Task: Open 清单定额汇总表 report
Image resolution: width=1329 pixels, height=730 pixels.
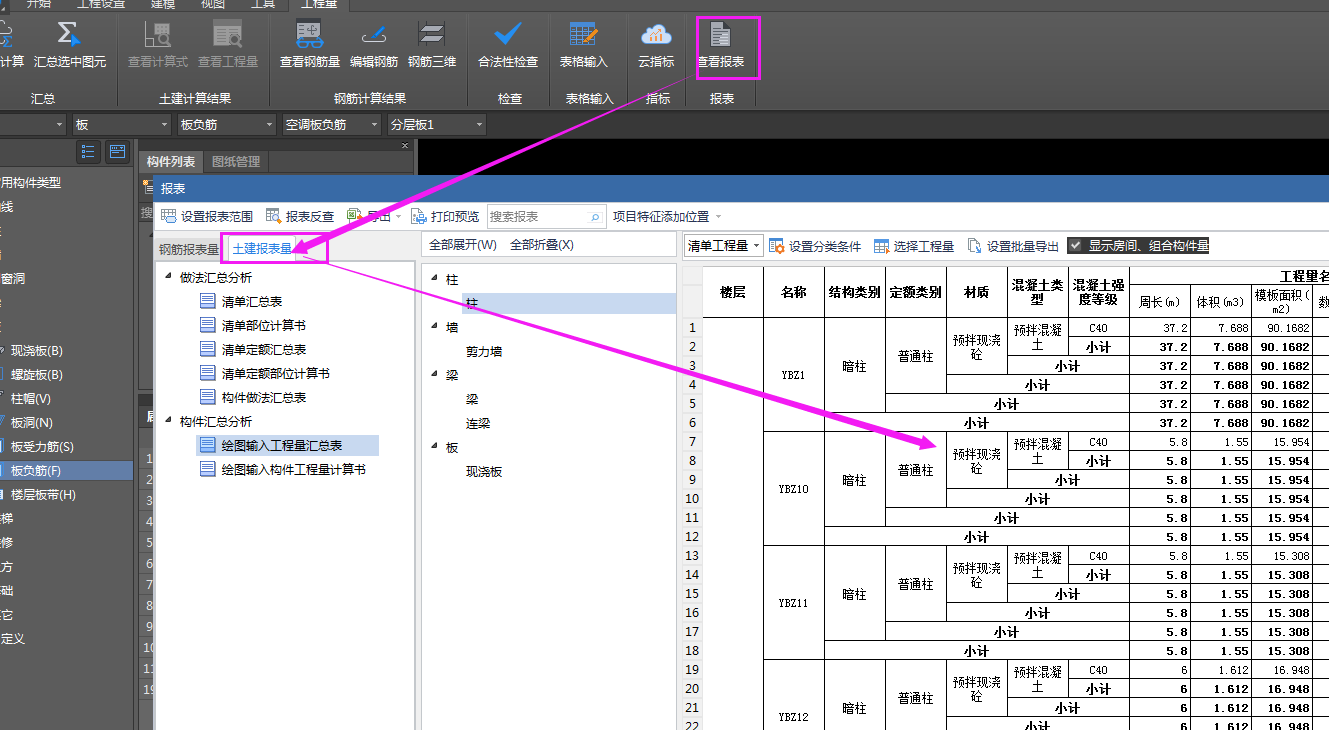Action: pos(263,349)
